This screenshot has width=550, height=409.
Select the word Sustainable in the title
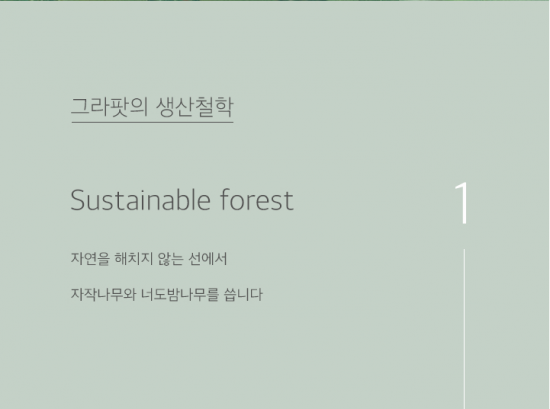(x=140, y=200)
